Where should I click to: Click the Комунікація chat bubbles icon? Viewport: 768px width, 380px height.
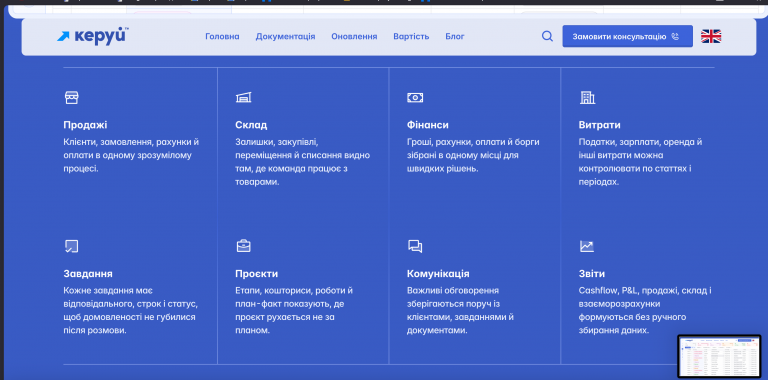[415, 246]
